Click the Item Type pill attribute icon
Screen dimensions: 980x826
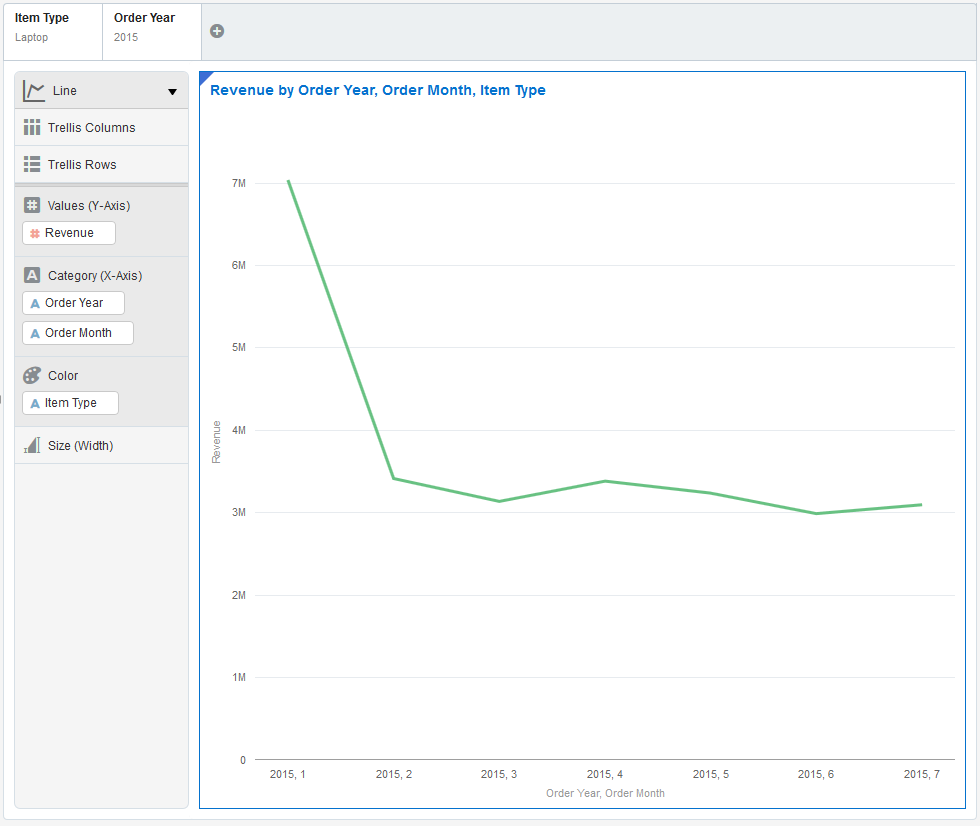tap(35, 403)
